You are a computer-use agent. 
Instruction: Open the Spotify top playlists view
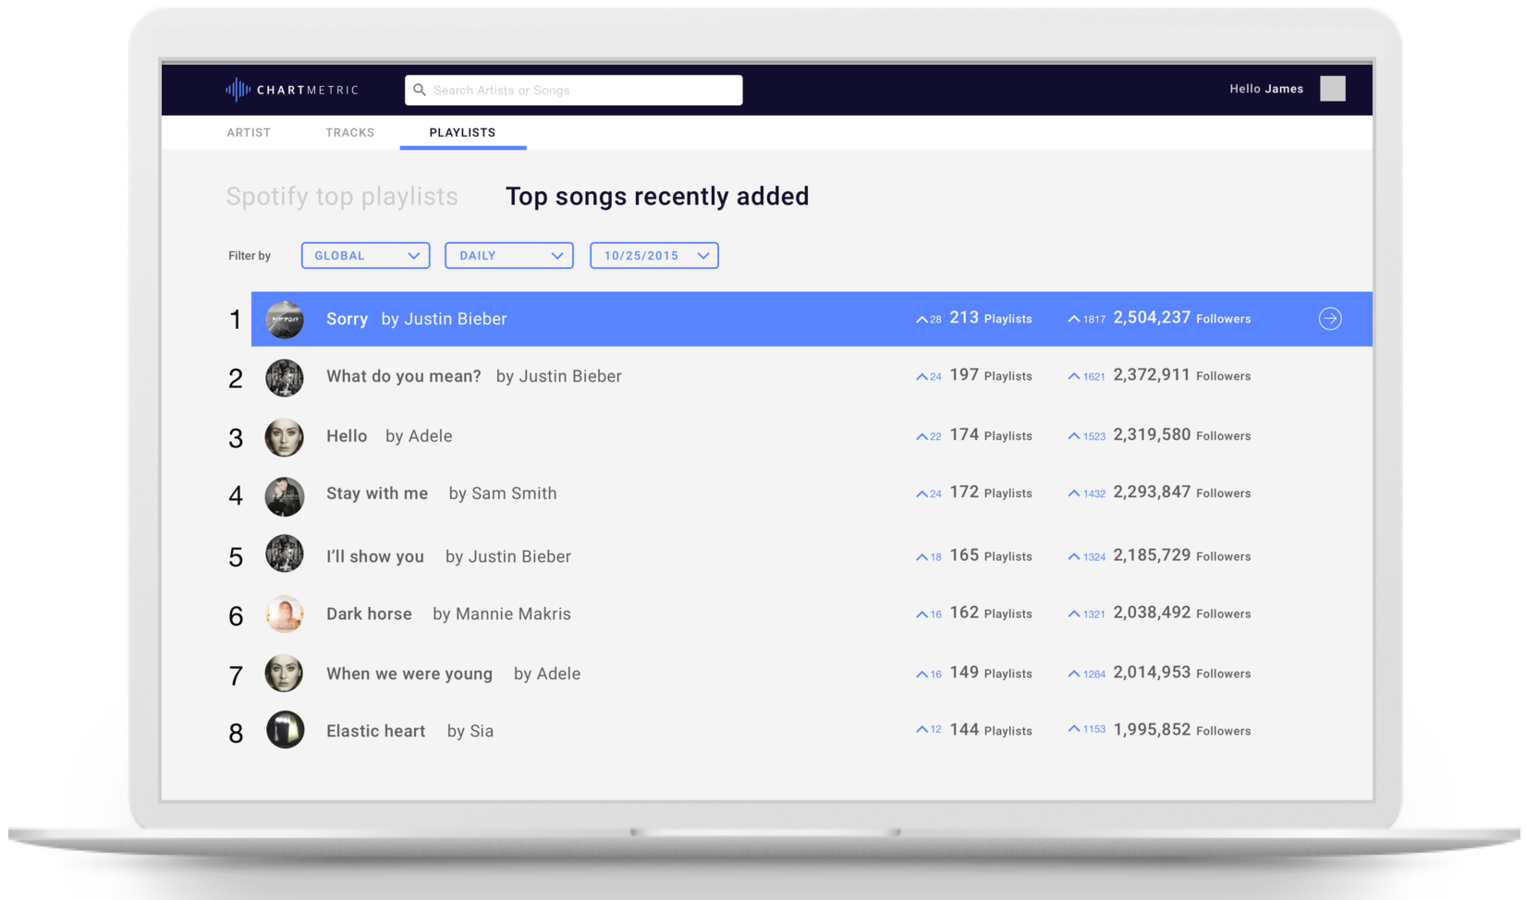coord(342,196)
